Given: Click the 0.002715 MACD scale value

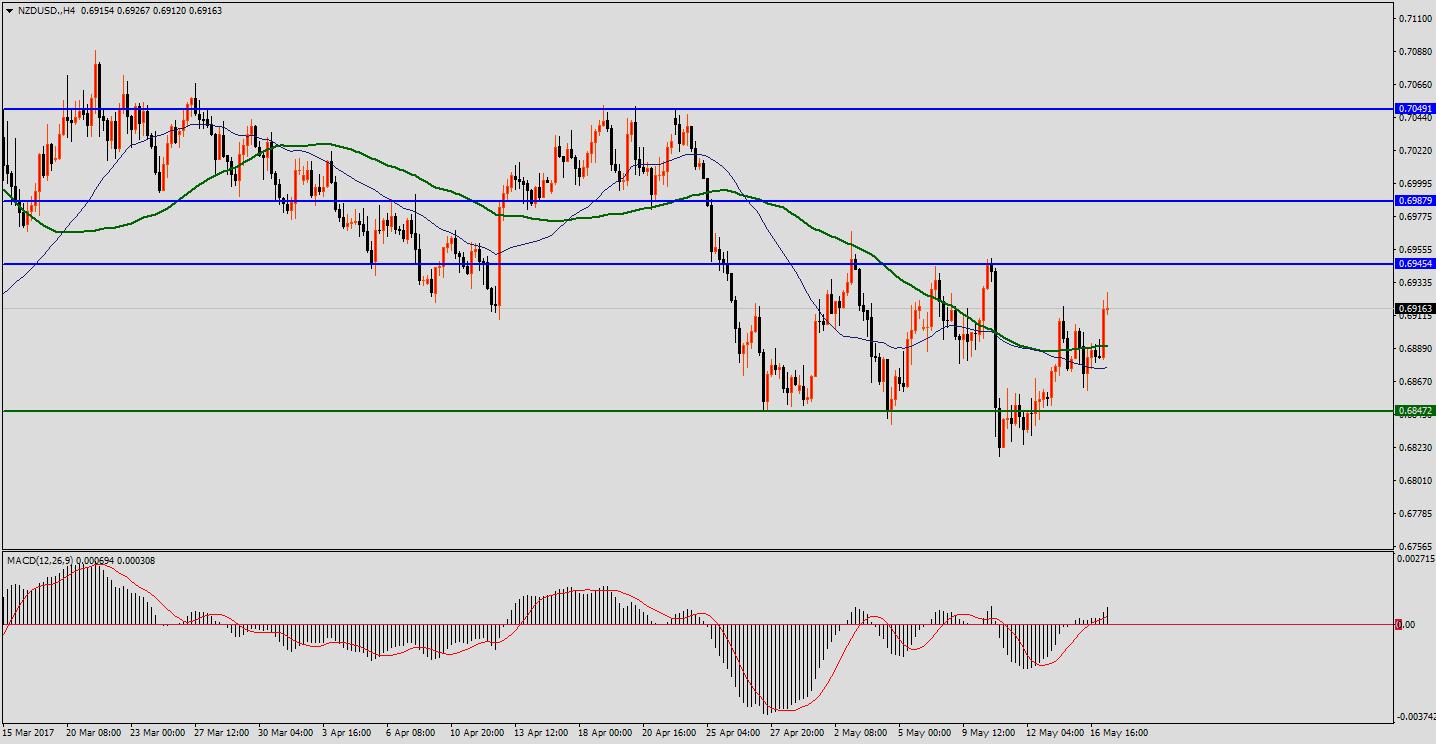Looking at the screenshot, I should (1415, 560).
